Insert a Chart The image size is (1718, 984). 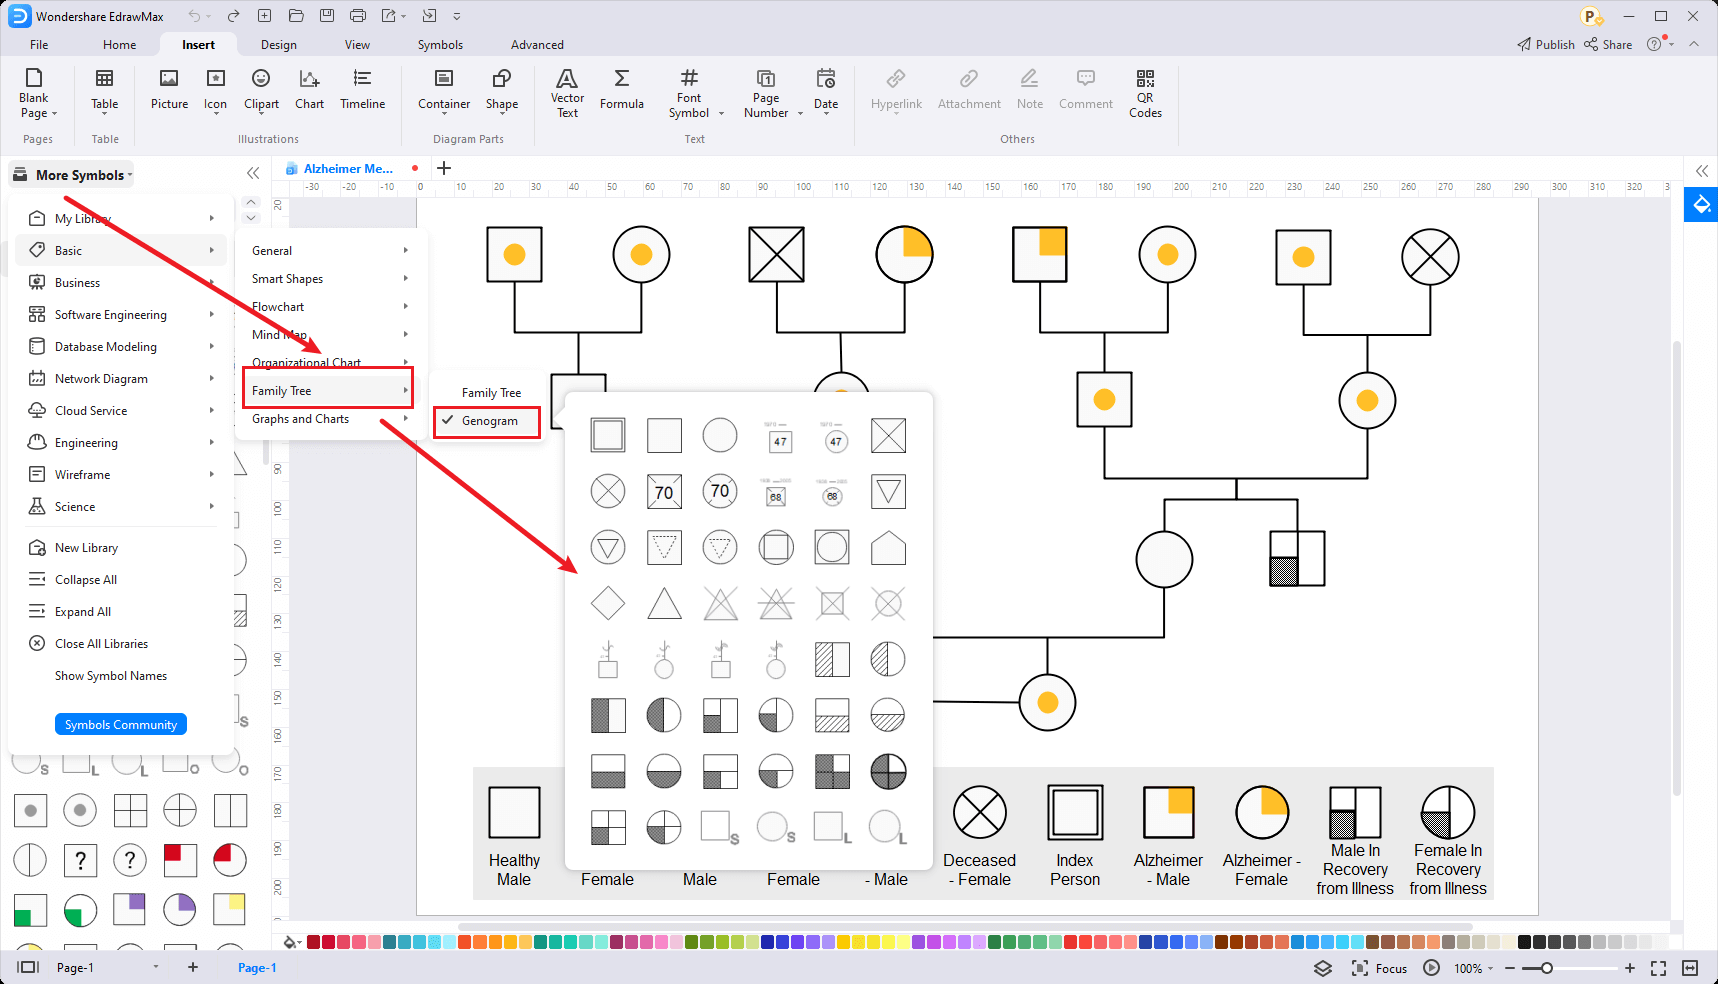coord(309,91)
